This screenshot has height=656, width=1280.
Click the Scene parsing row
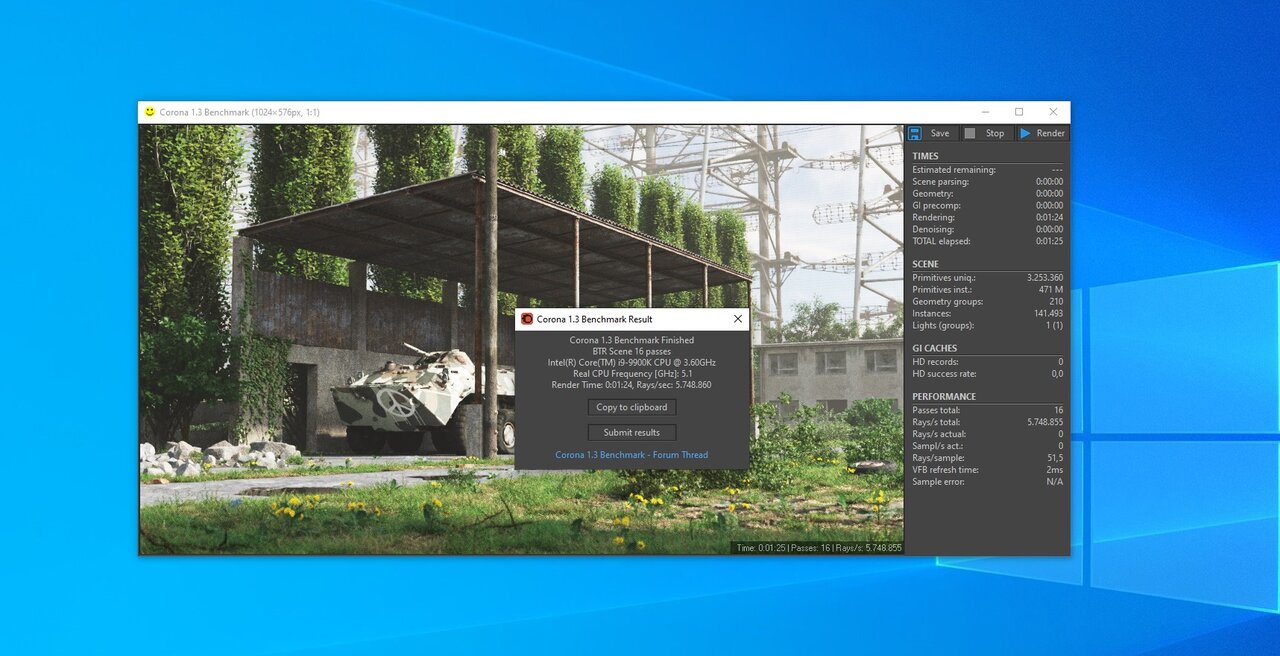pyautogui.click(x=987, y=182)
